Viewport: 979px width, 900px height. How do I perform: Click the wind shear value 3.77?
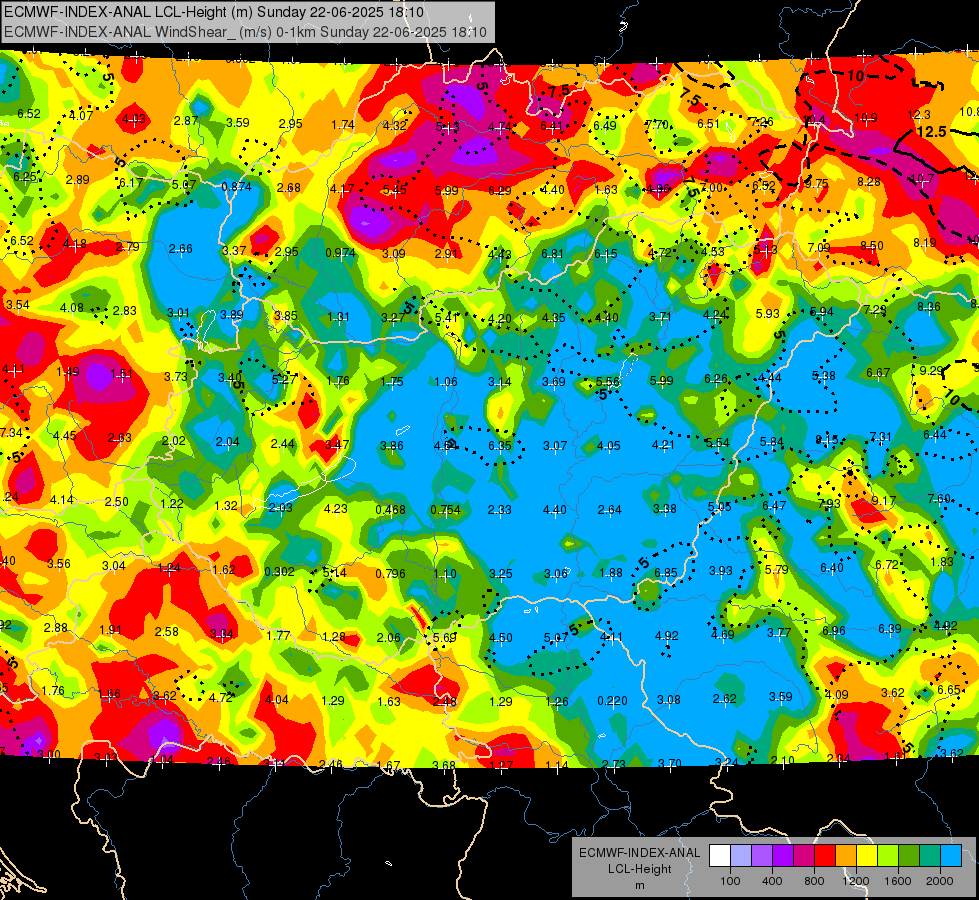point(779,633)
